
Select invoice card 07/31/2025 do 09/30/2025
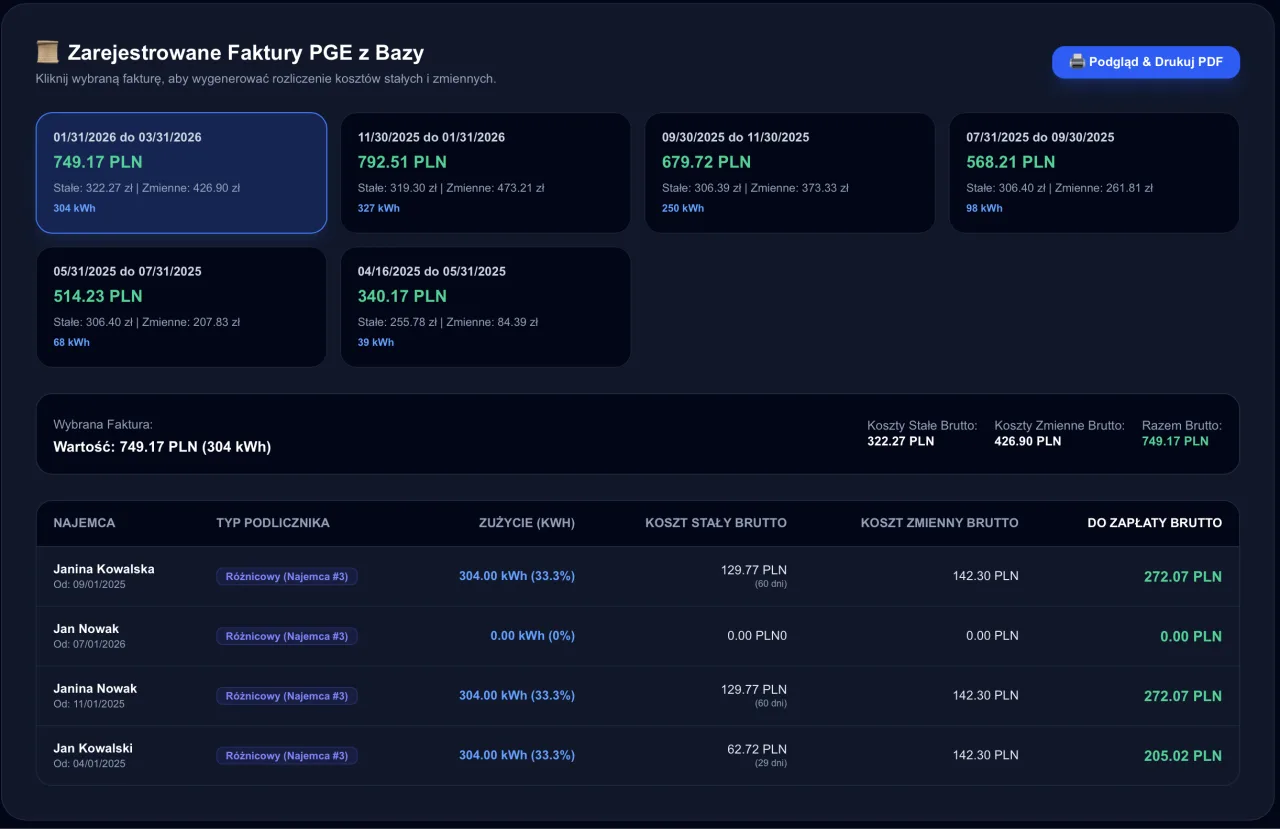click(1094, 173)
